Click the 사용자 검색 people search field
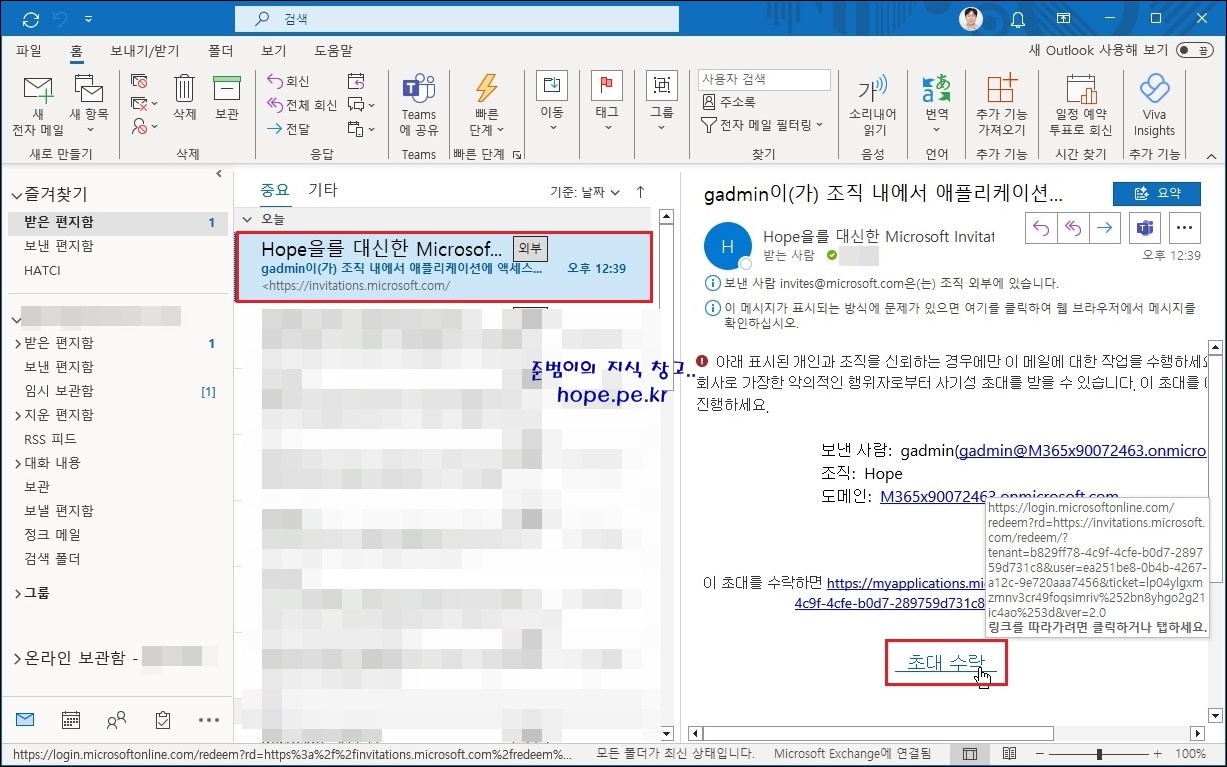 coord(764,79)
